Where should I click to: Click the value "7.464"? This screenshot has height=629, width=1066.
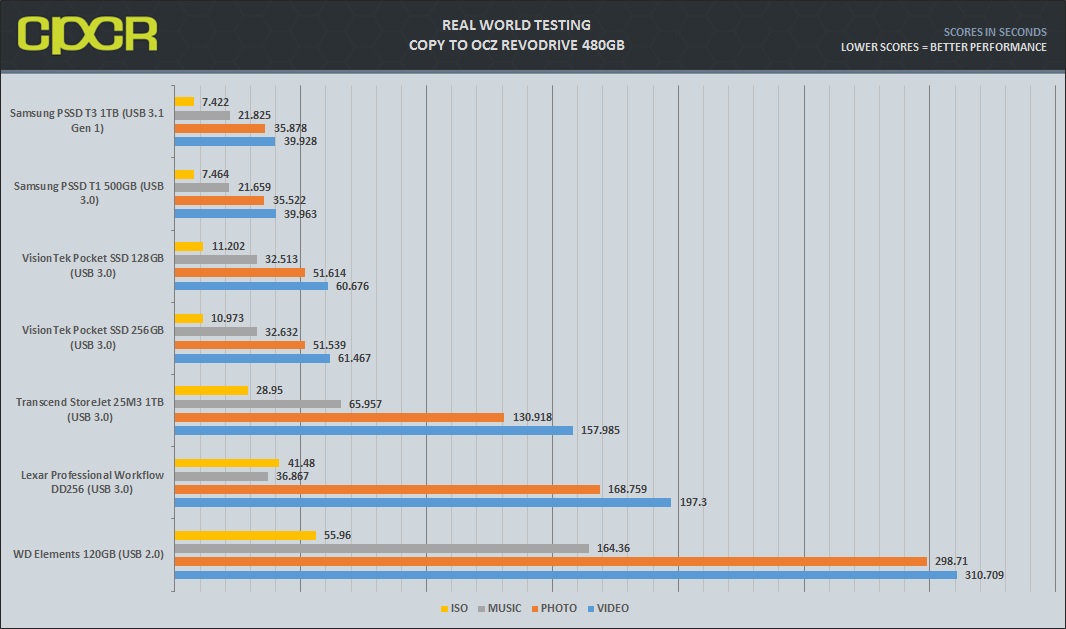pyautogui.click(x=216, y=174)
